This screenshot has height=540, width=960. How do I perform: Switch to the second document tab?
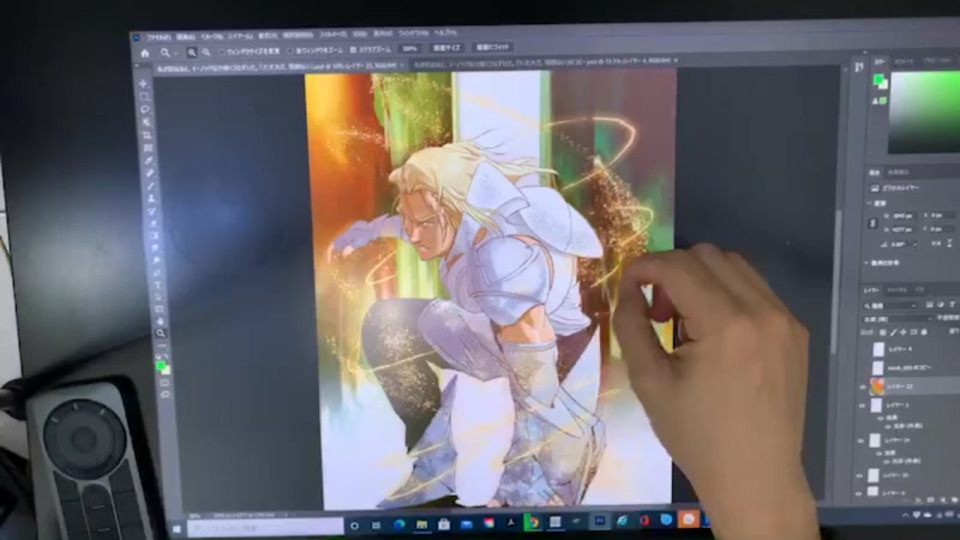(541, 62)
